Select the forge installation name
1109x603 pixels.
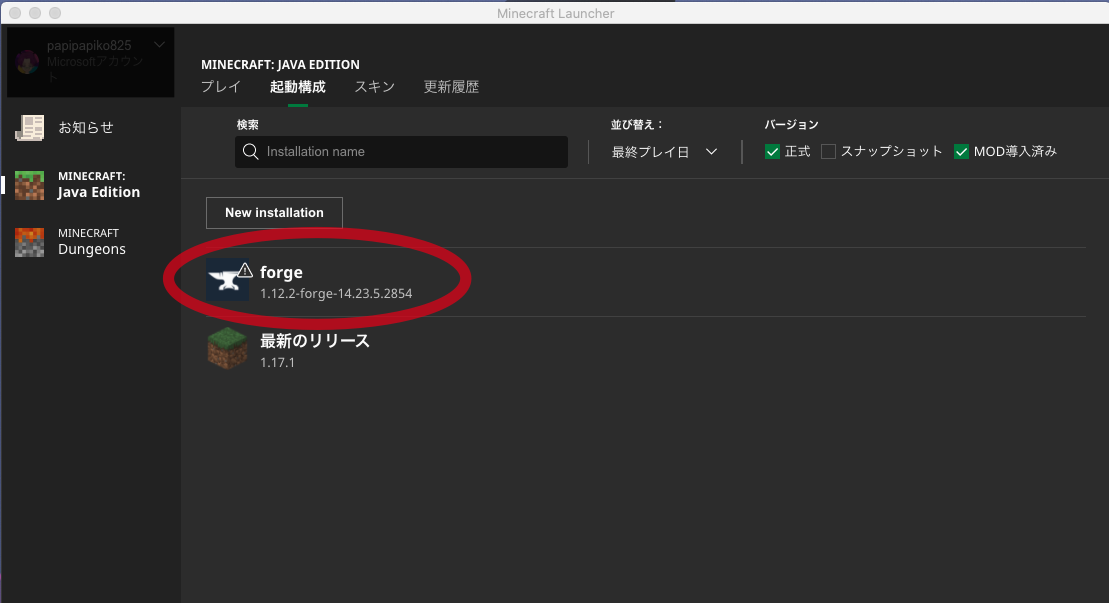pos(281,272)
